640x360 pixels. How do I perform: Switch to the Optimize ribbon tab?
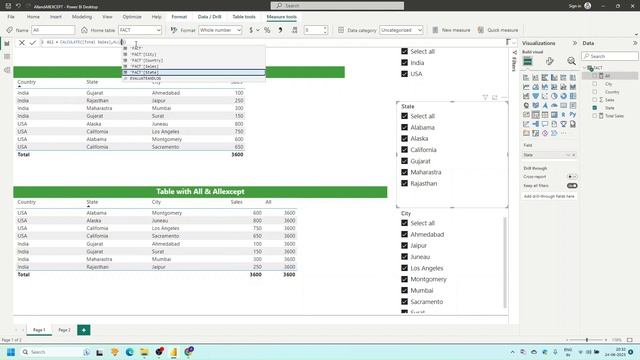click(x=132, y=17)
